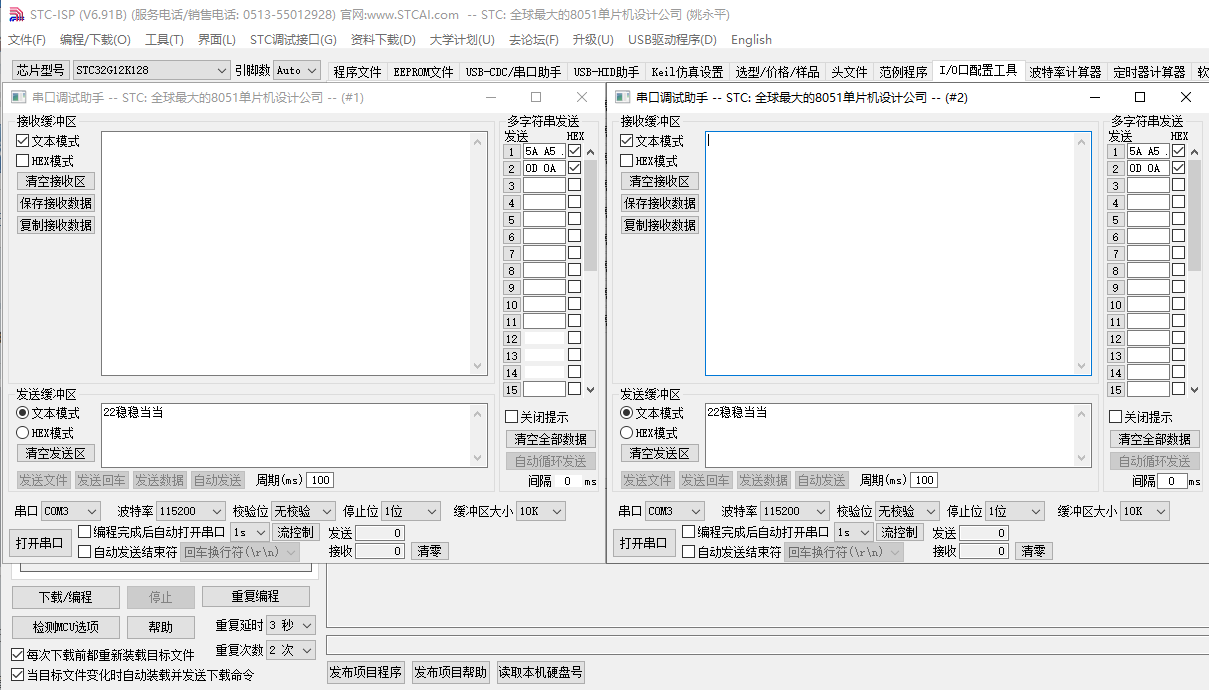Click the window icon of serial assistant #2
Viewport: 1209px width, 690px height.
pos(622,98)
